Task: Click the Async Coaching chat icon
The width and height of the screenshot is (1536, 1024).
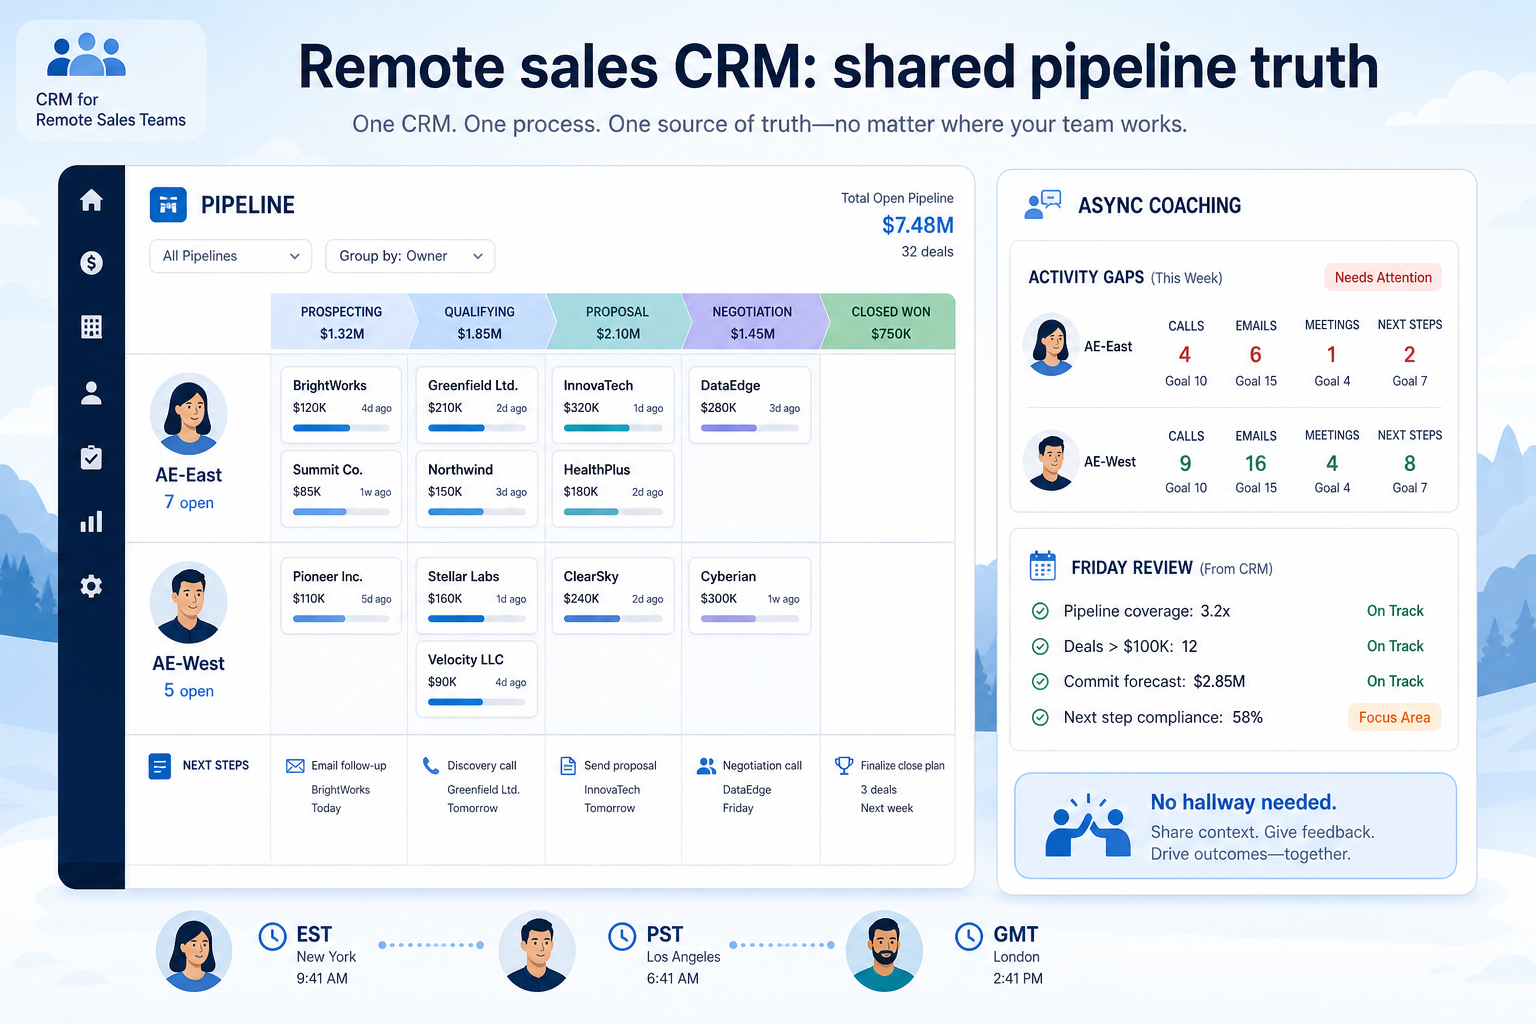Action: coord(1043,205)
